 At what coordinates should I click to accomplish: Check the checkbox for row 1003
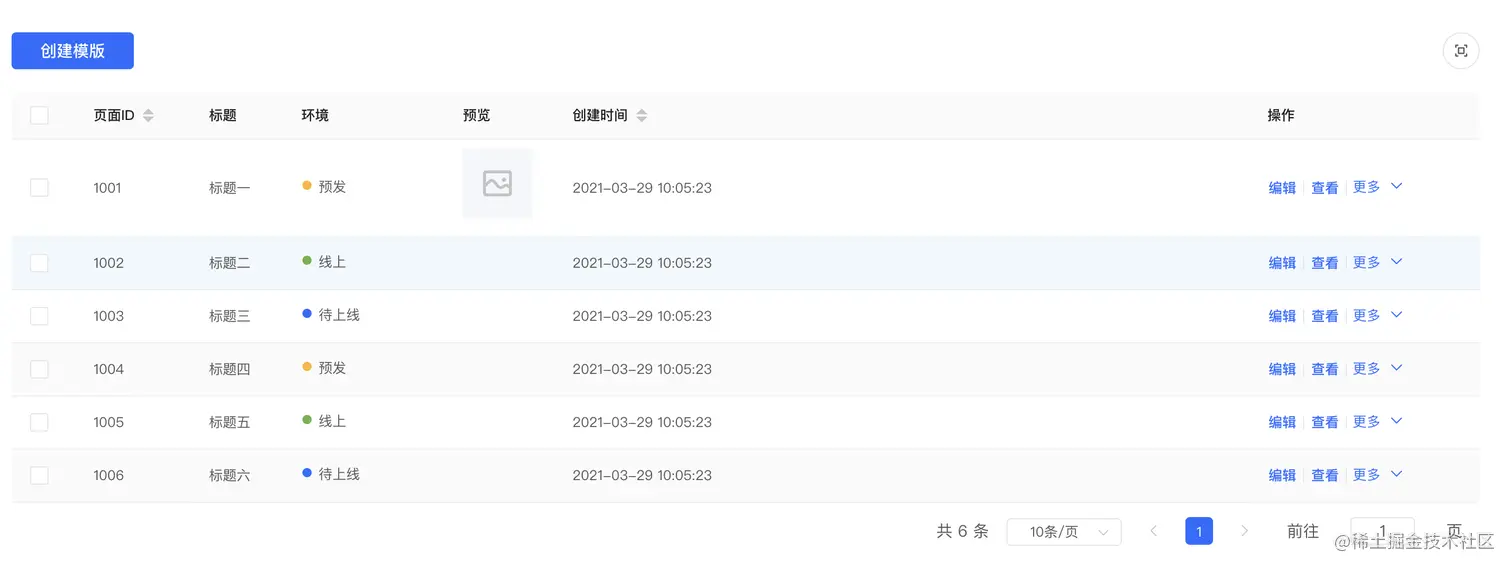pos(39,316)
